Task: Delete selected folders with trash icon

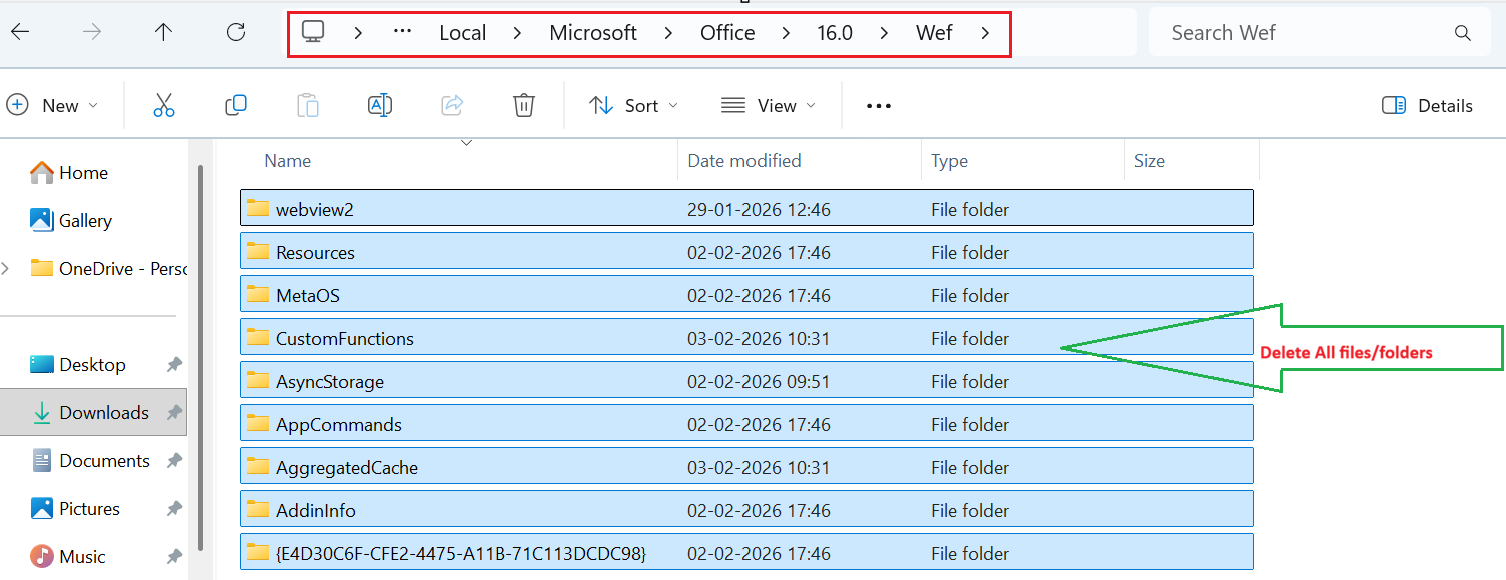Action: [x=524, y=105]
